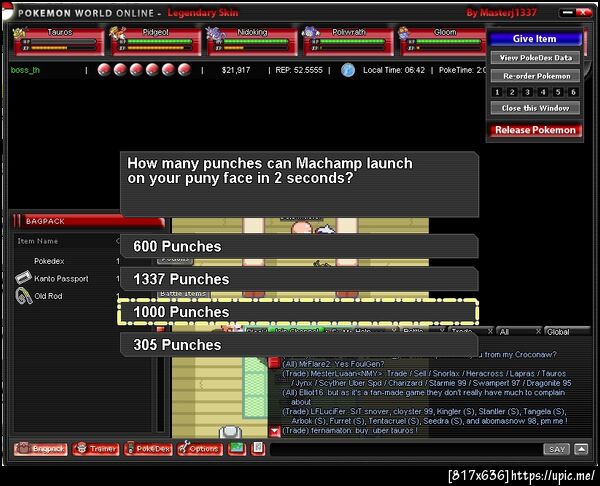Screen dimensions: 600x486
Task: Select reorder slot number 1
Action: click(x=497, y=92)
